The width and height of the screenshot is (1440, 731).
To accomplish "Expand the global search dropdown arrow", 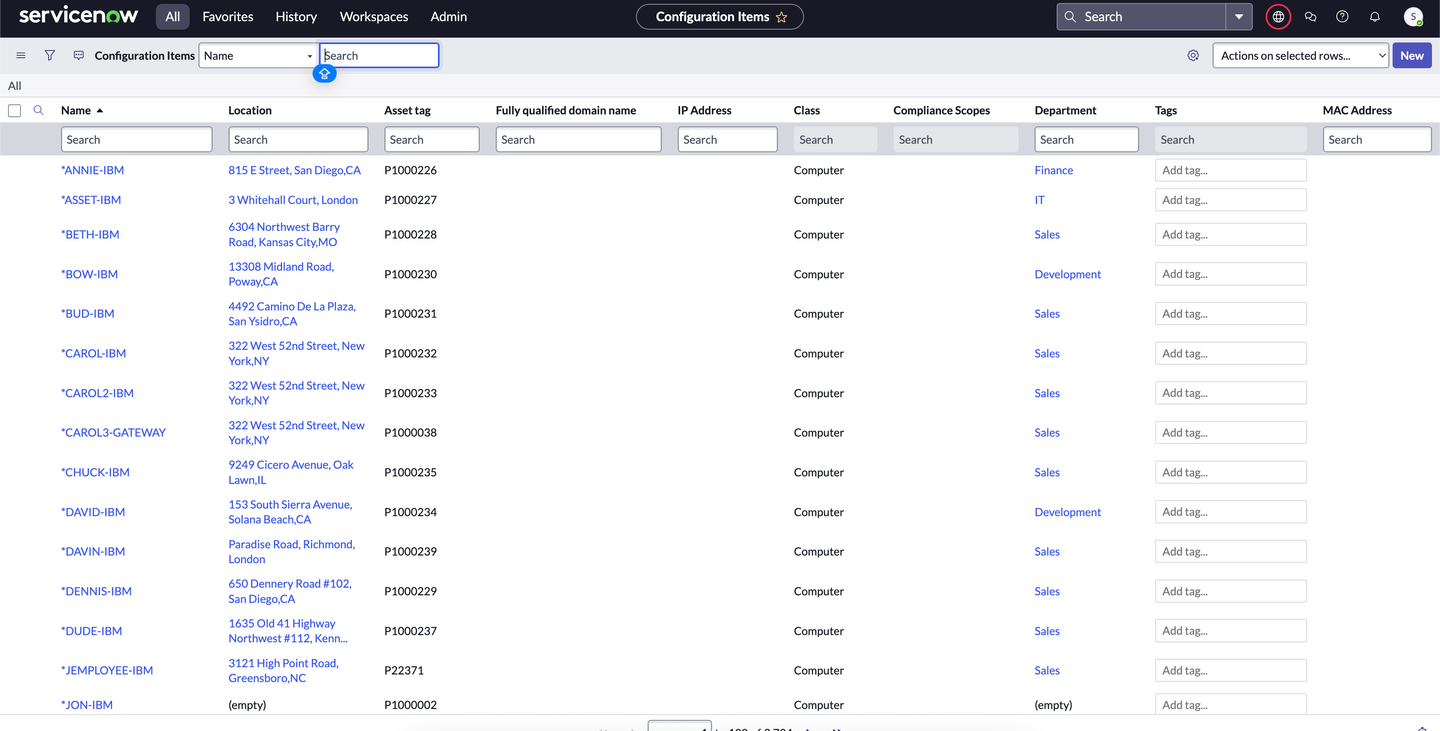I will point(1239,17).
